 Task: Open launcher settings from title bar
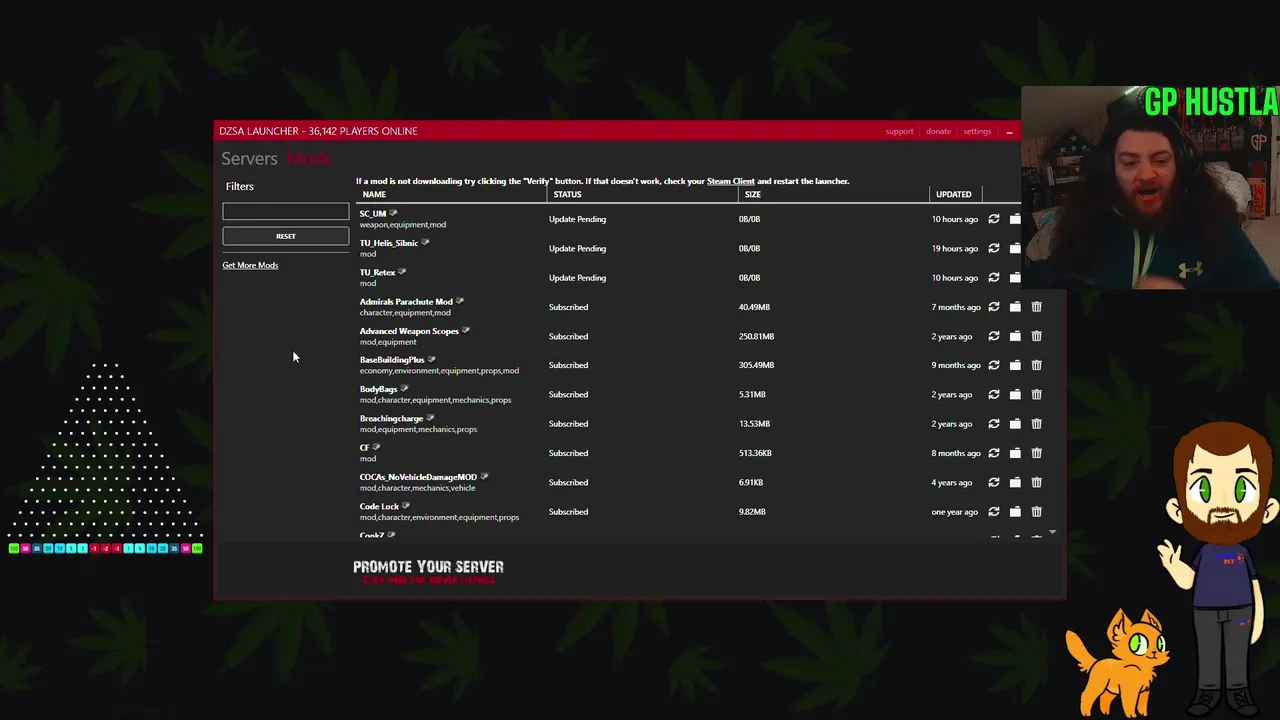[x=977, y=131]
